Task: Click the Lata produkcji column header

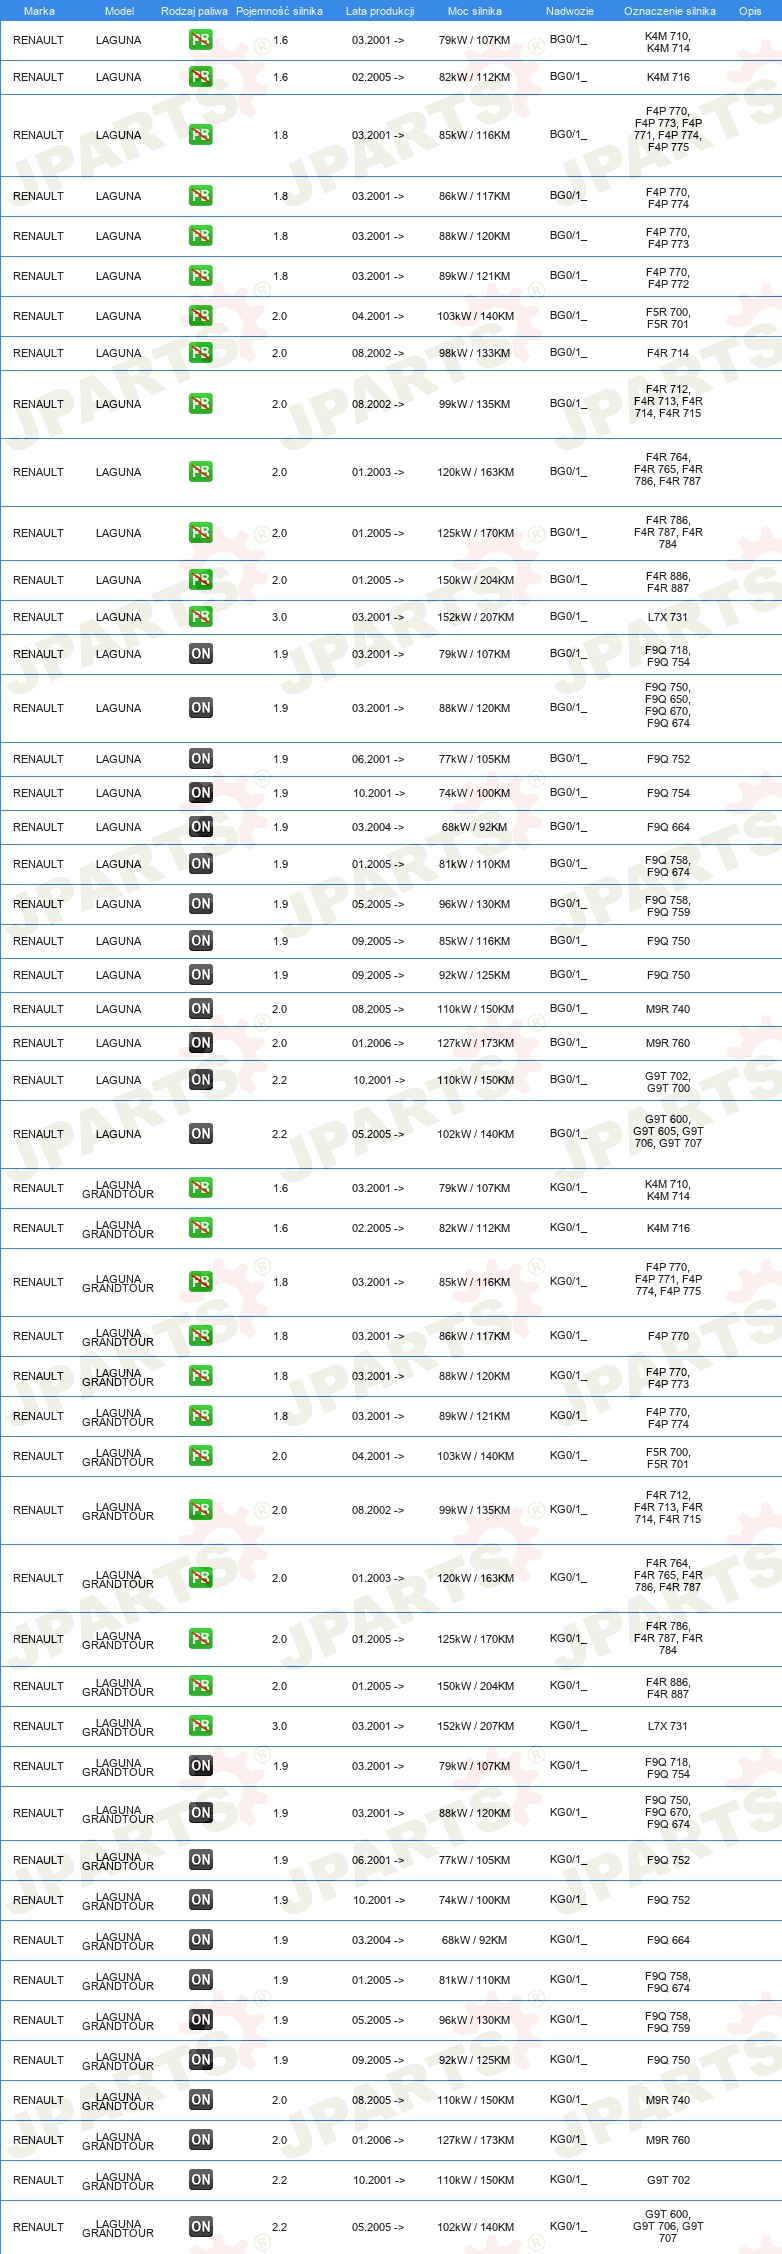Action: [x=379, y=11]
